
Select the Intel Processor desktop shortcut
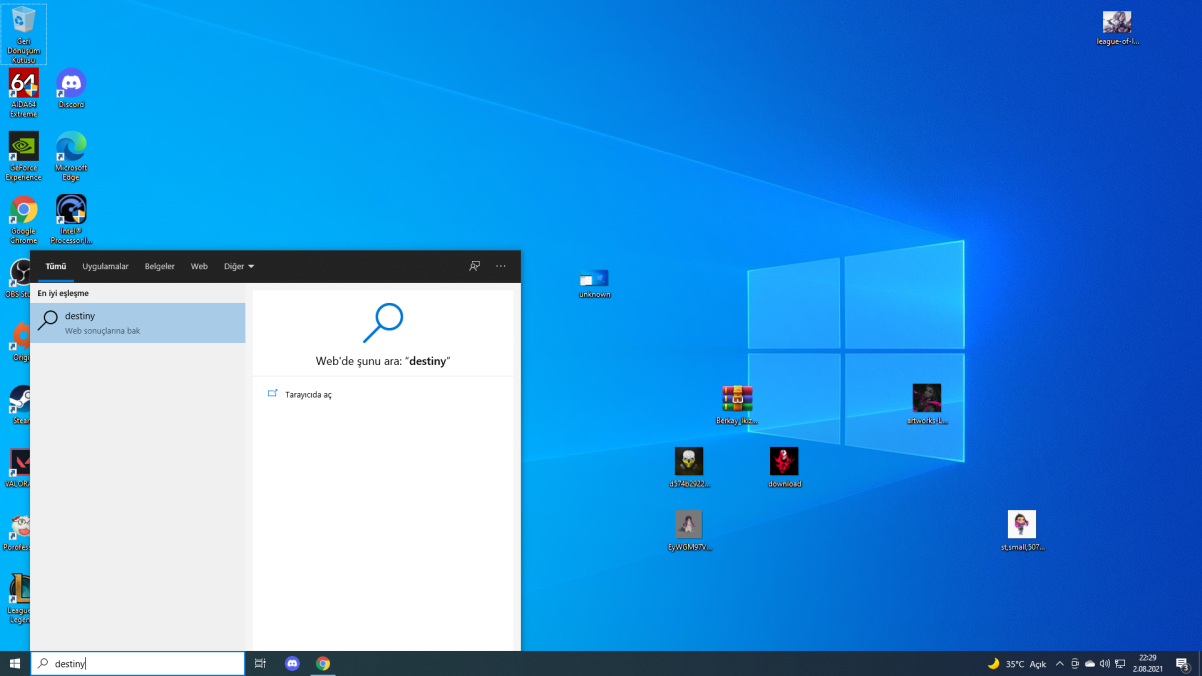click(x=71, y=220)
